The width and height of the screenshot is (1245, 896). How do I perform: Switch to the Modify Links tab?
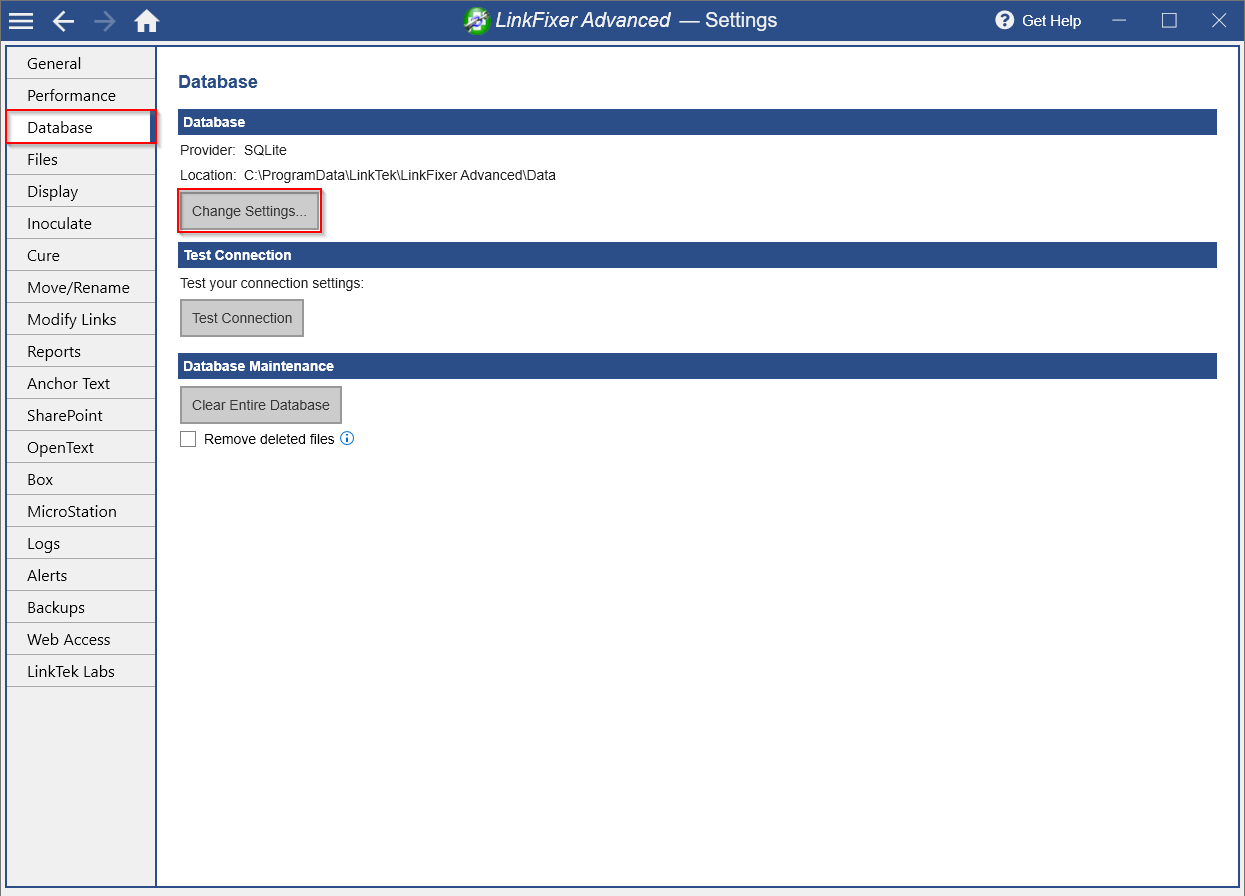[81, 319]
